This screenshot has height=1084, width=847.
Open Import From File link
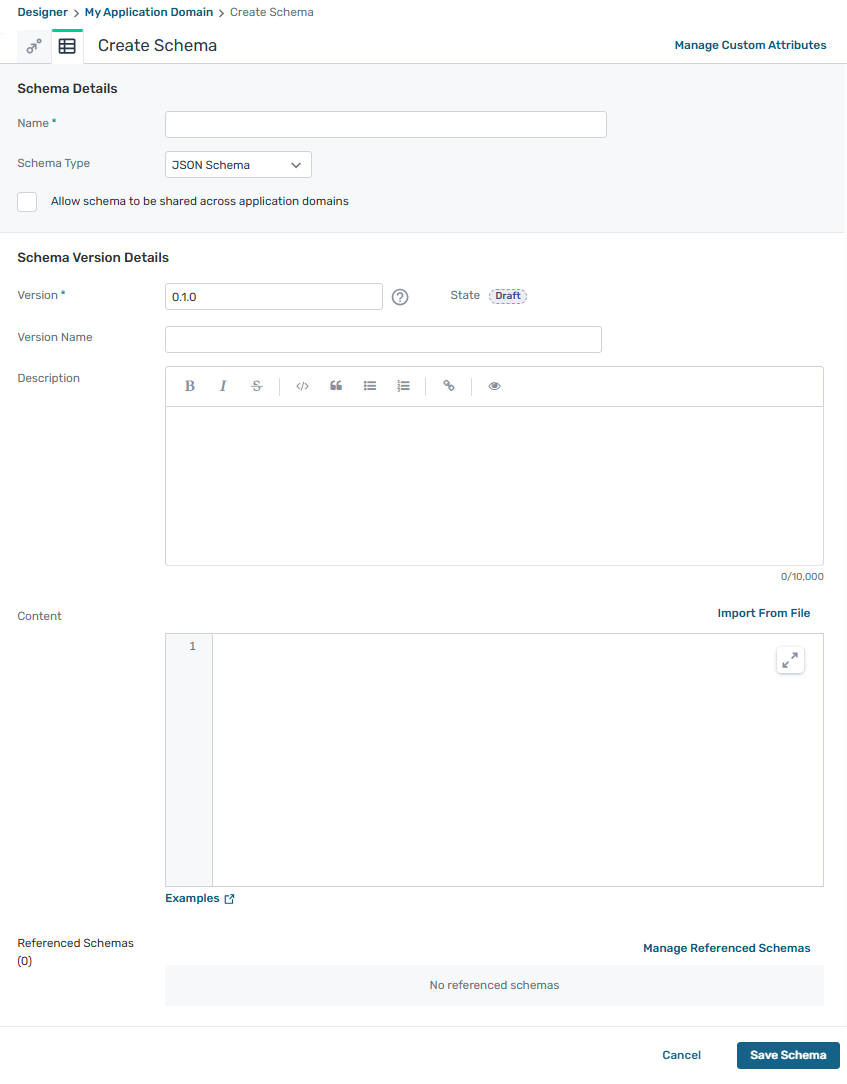tap(763, 613)
